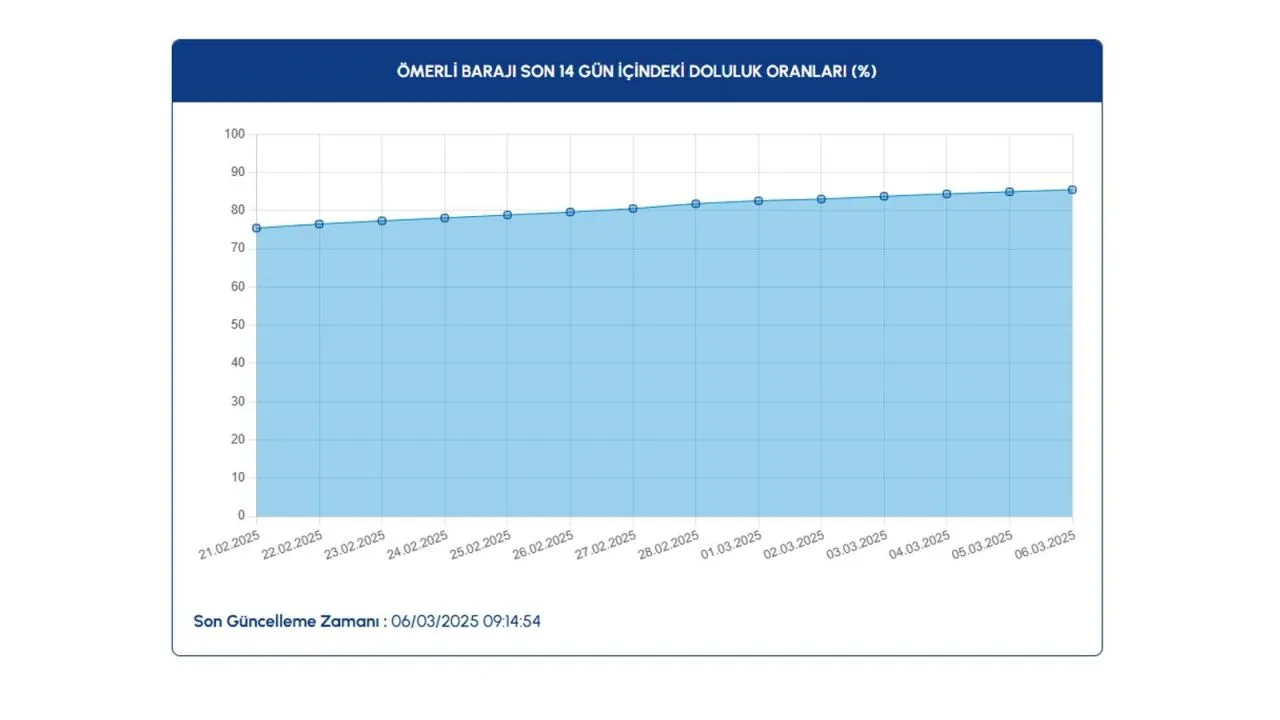Click the 30 y-axis label
This screenshot has width=1280, height=720.
(238, 401)
